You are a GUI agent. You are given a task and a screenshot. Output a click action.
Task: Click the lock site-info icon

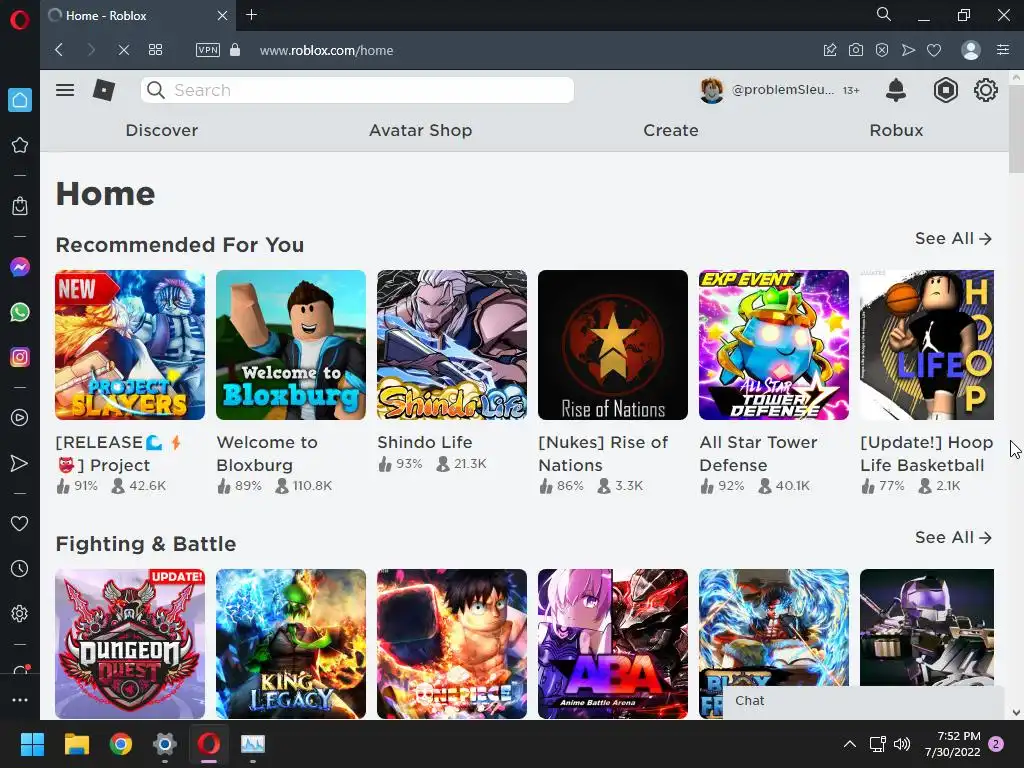click(x=235, y=50)
